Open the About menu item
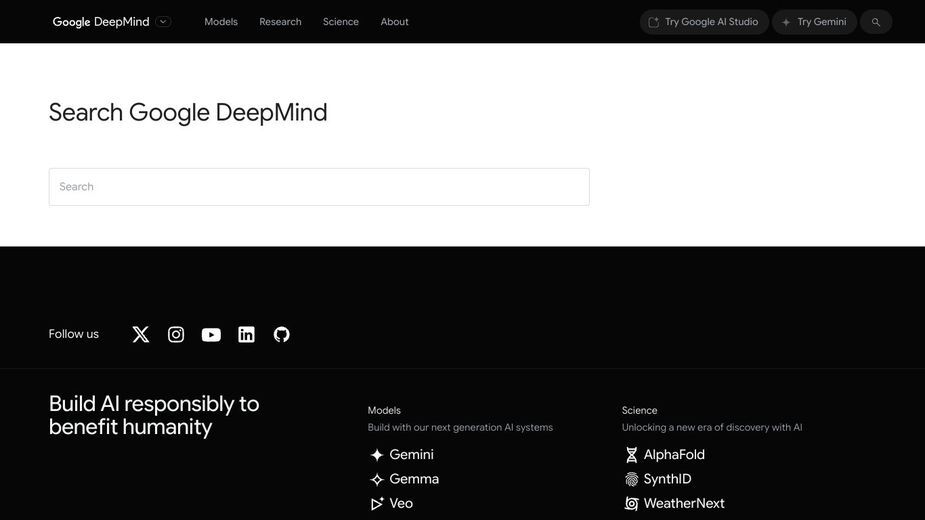This screenshot has height=520, width=925. point(394,22)
